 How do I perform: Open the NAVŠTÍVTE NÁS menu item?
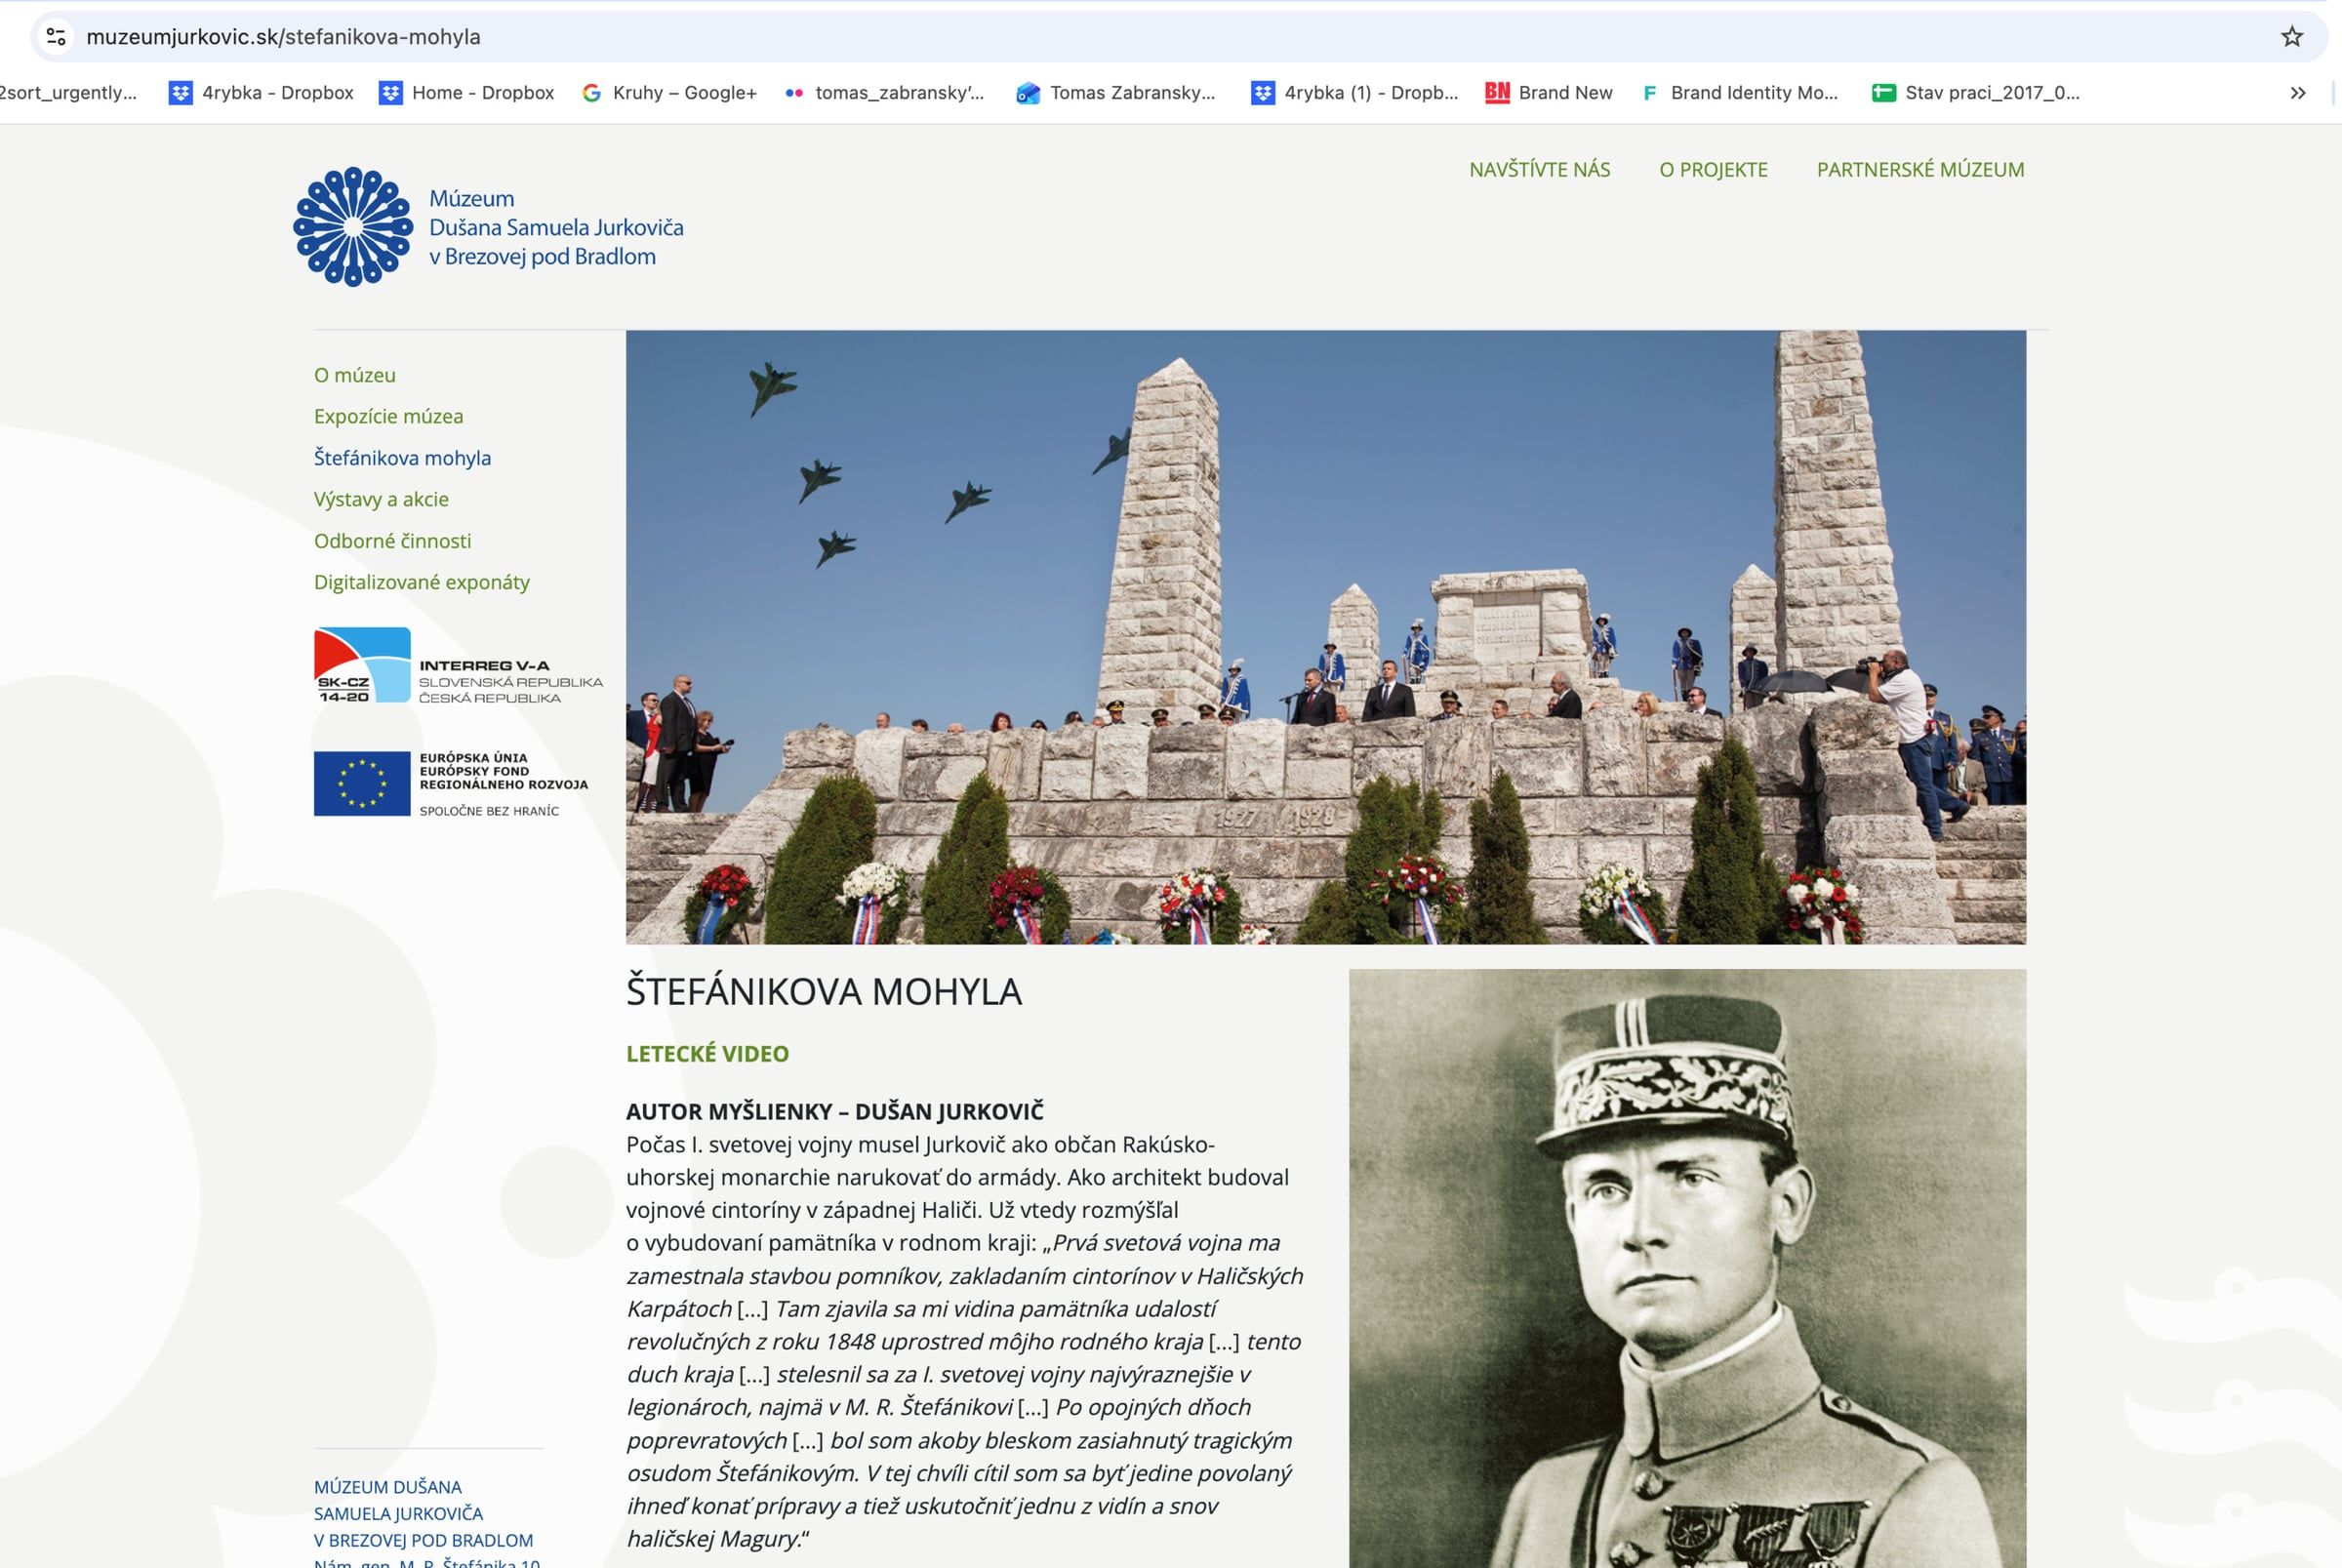[x=1539, y=170]
